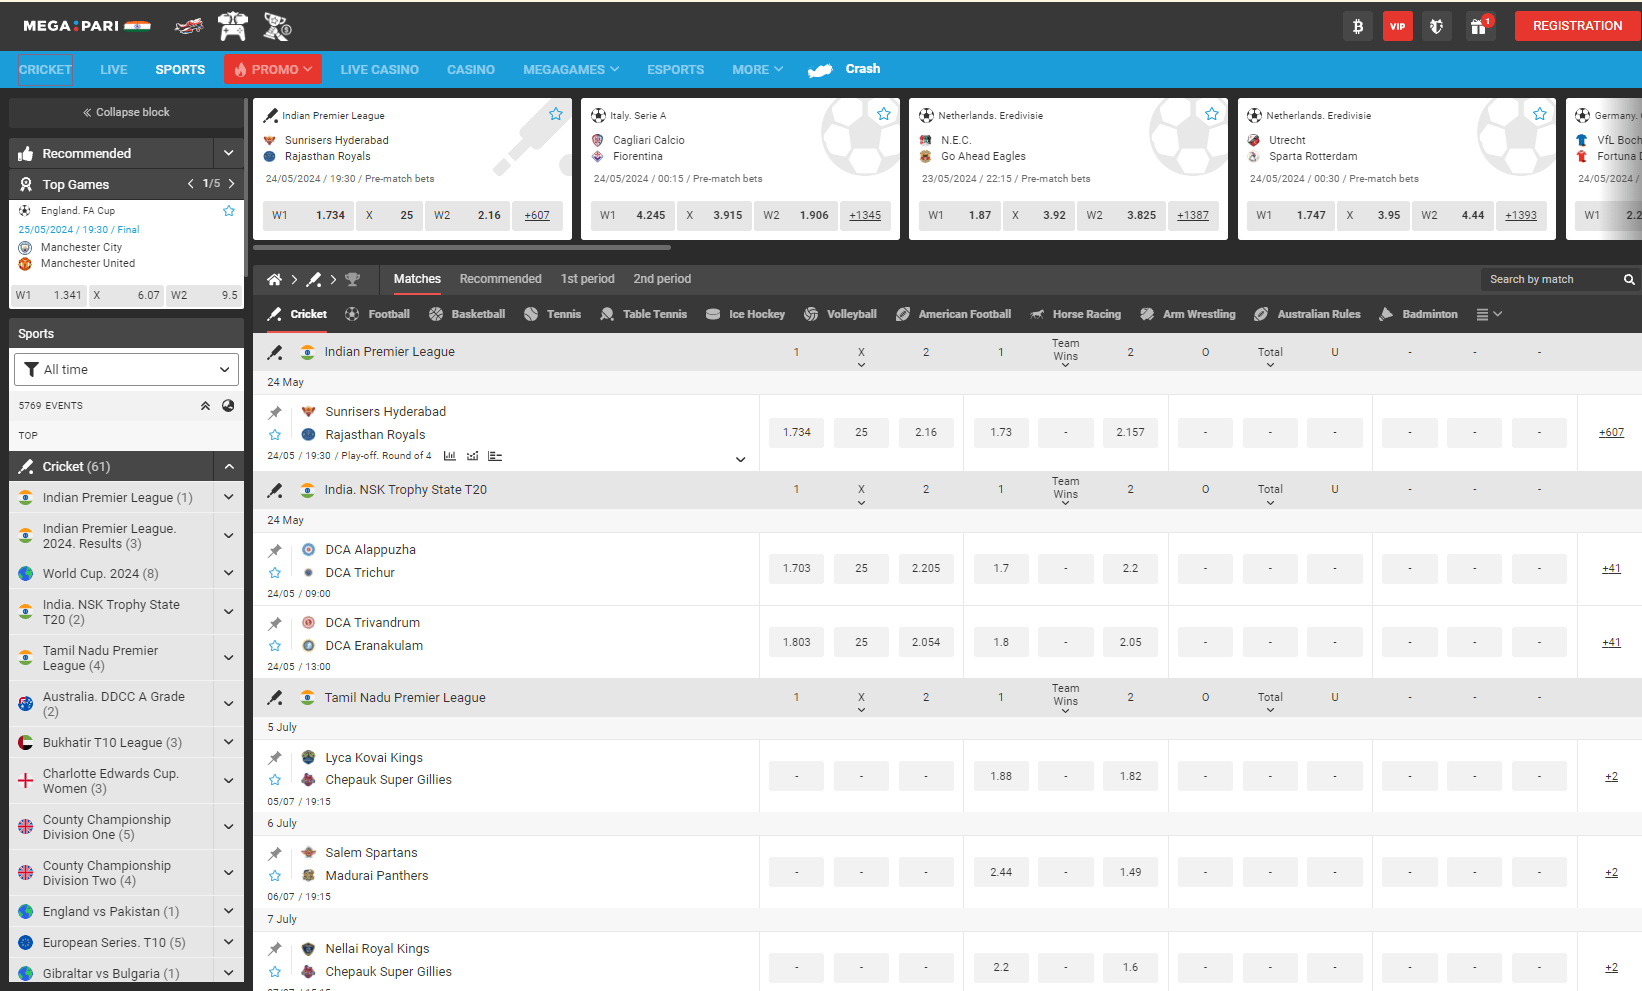Click the REGISTRATION button
The width and height of the screenshot is (1642, 991).
point(1577,26)
